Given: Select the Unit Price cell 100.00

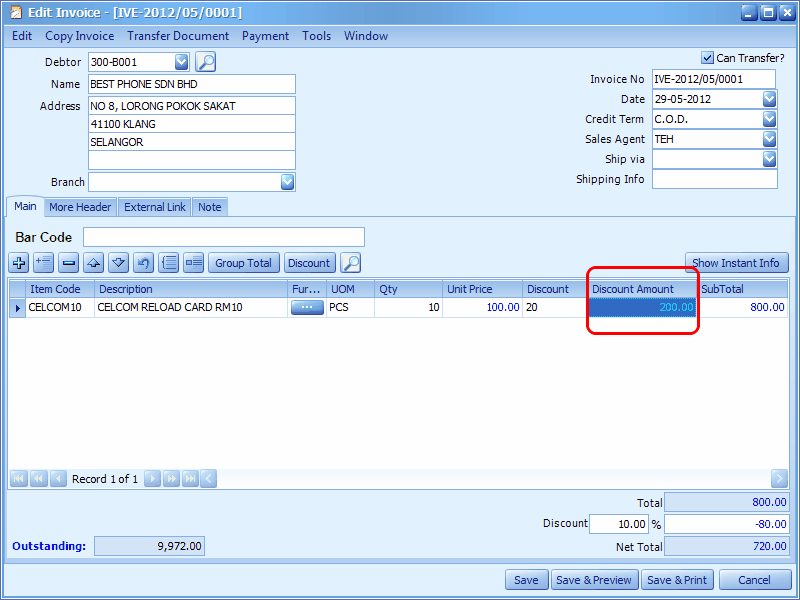Looking at the screenshot, I should click(482, 307).
